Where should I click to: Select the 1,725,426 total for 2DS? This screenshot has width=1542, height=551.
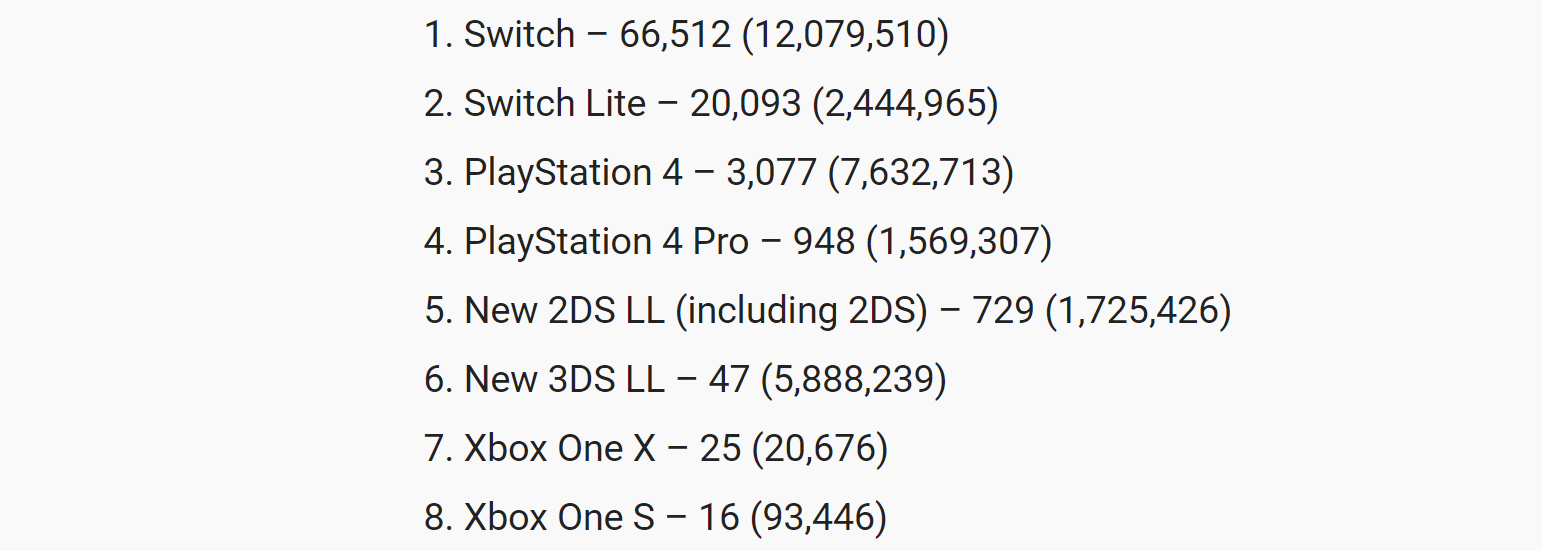coord(1138,311)
